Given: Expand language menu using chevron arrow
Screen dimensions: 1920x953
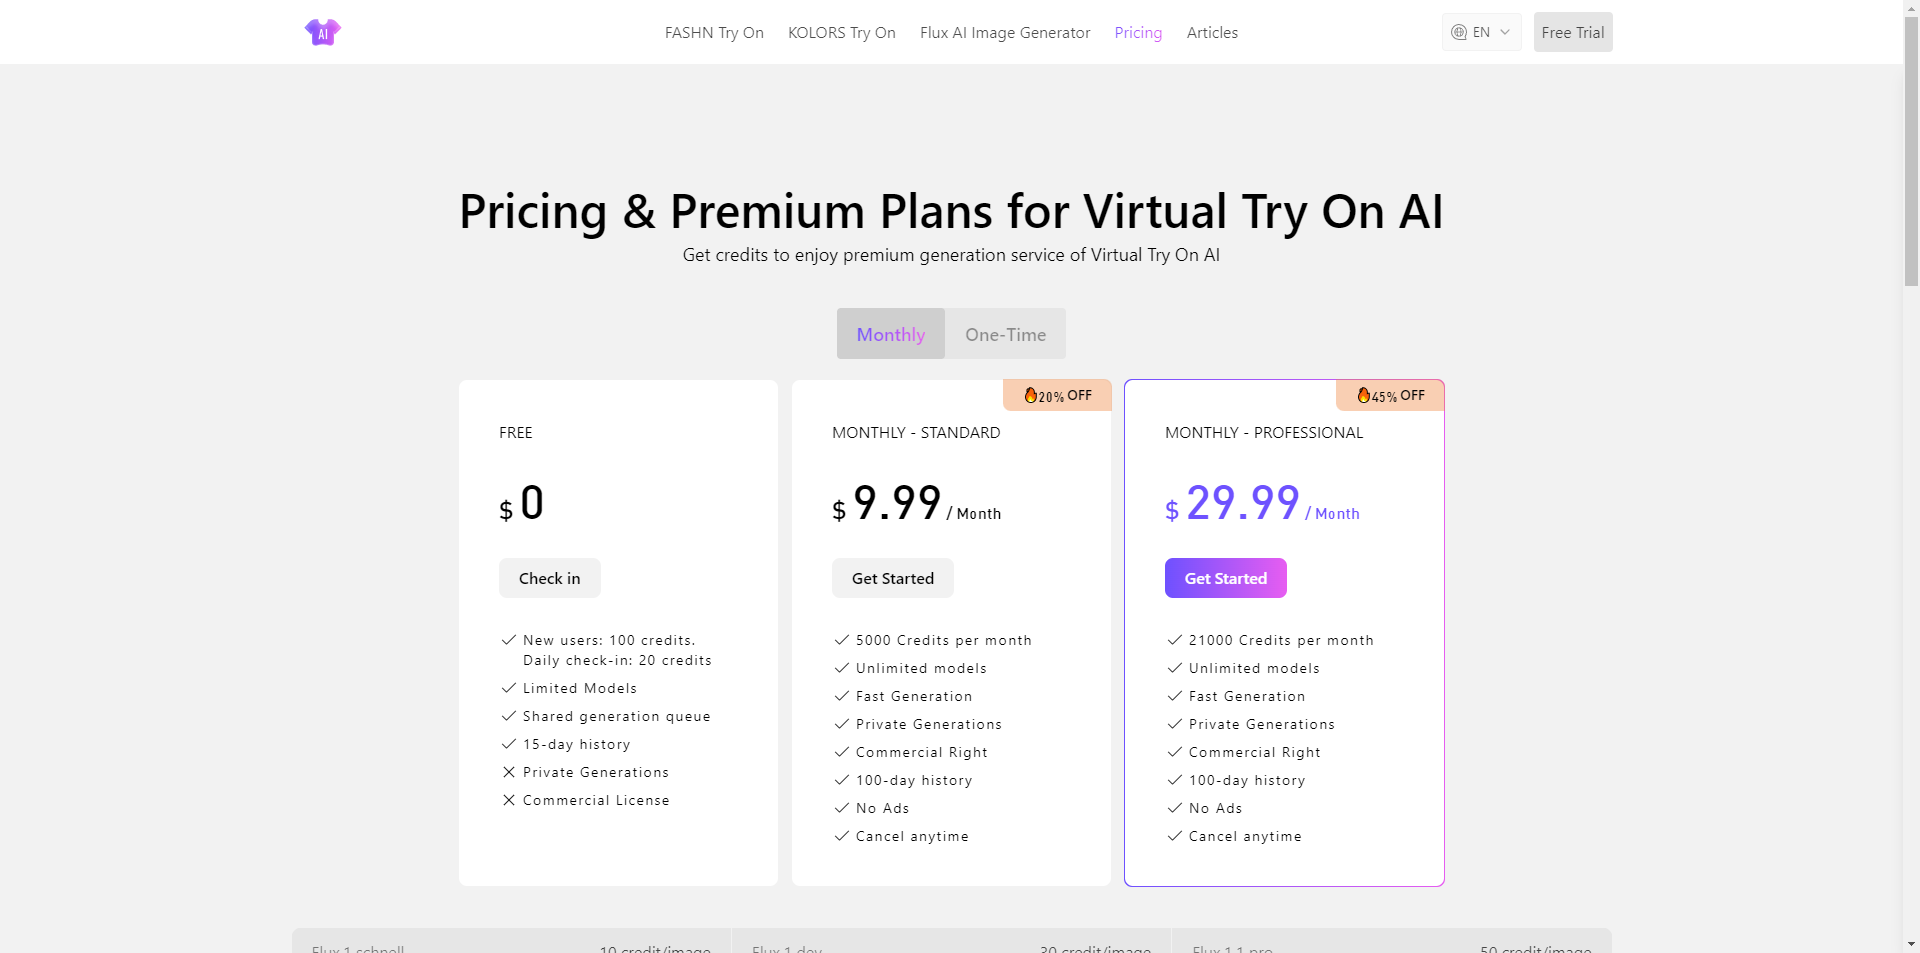Looking at the screenshot, I should coord(1505,32).
